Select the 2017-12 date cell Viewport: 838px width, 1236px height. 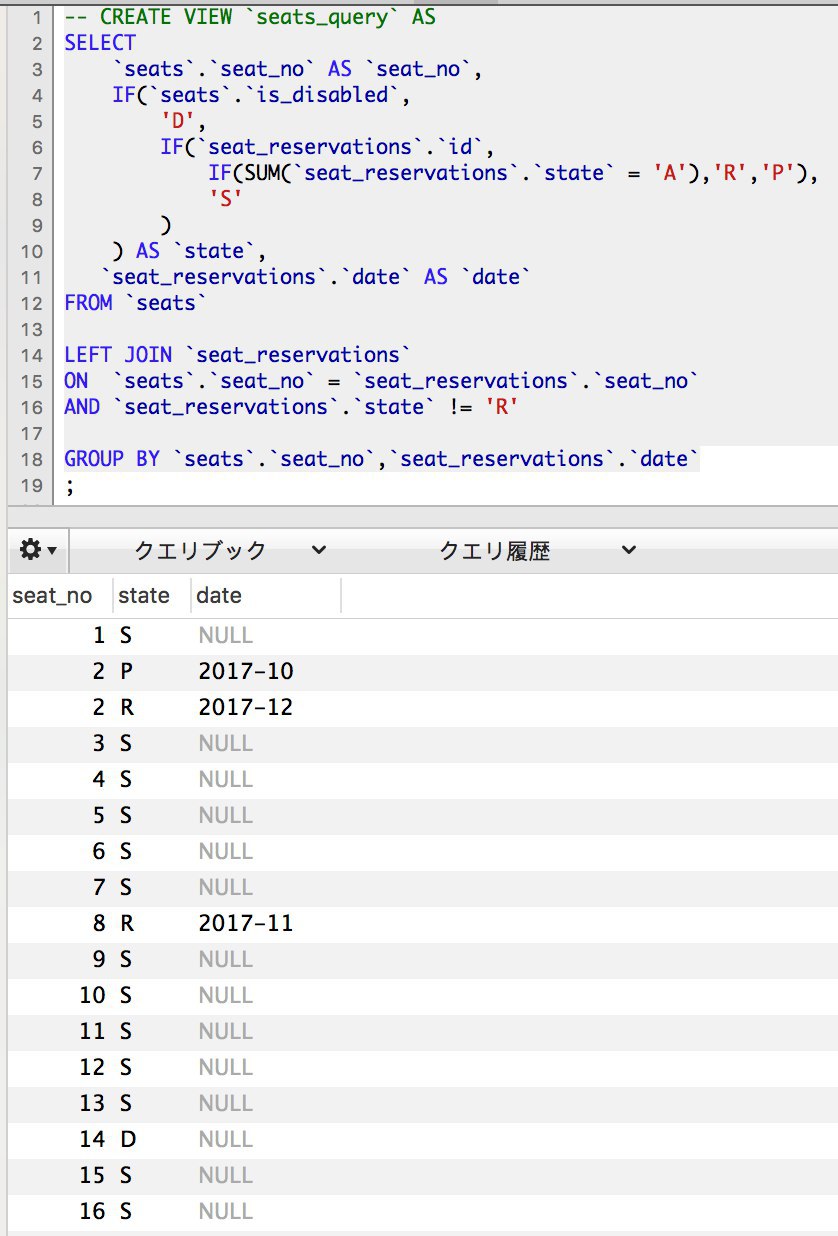point(246,708)
